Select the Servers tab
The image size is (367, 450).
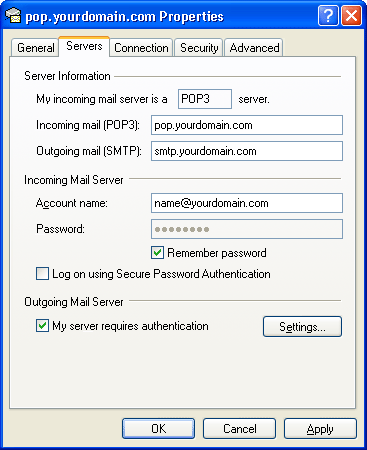tap(84, 46)
